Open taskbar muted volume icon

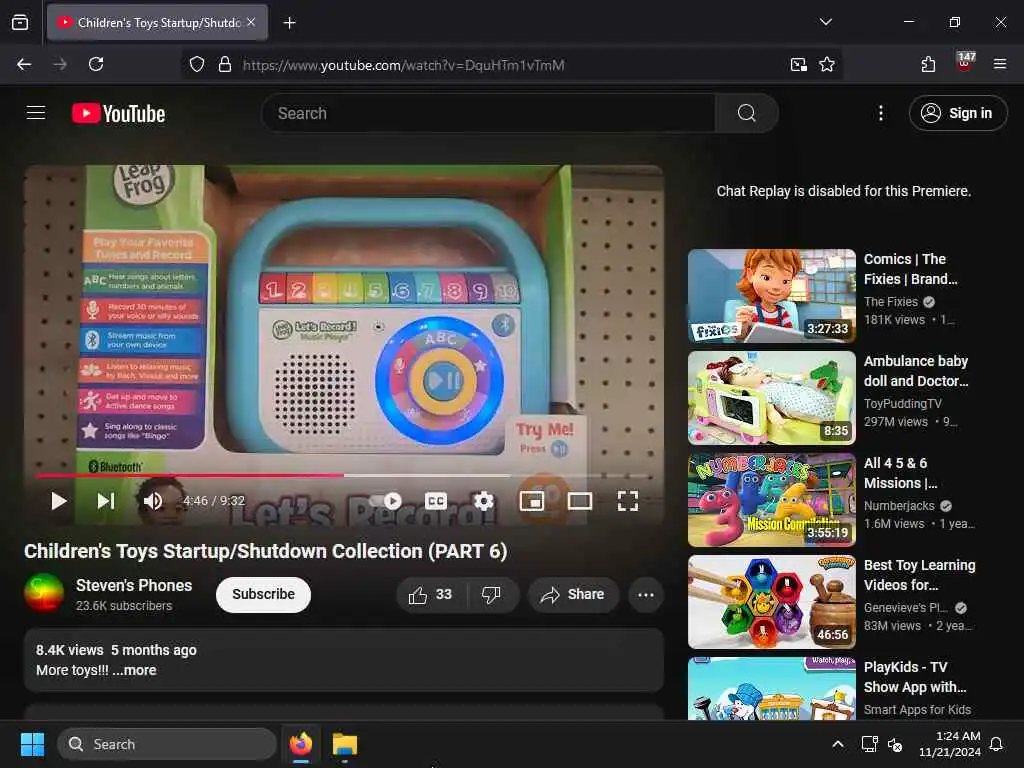(895, 744)
